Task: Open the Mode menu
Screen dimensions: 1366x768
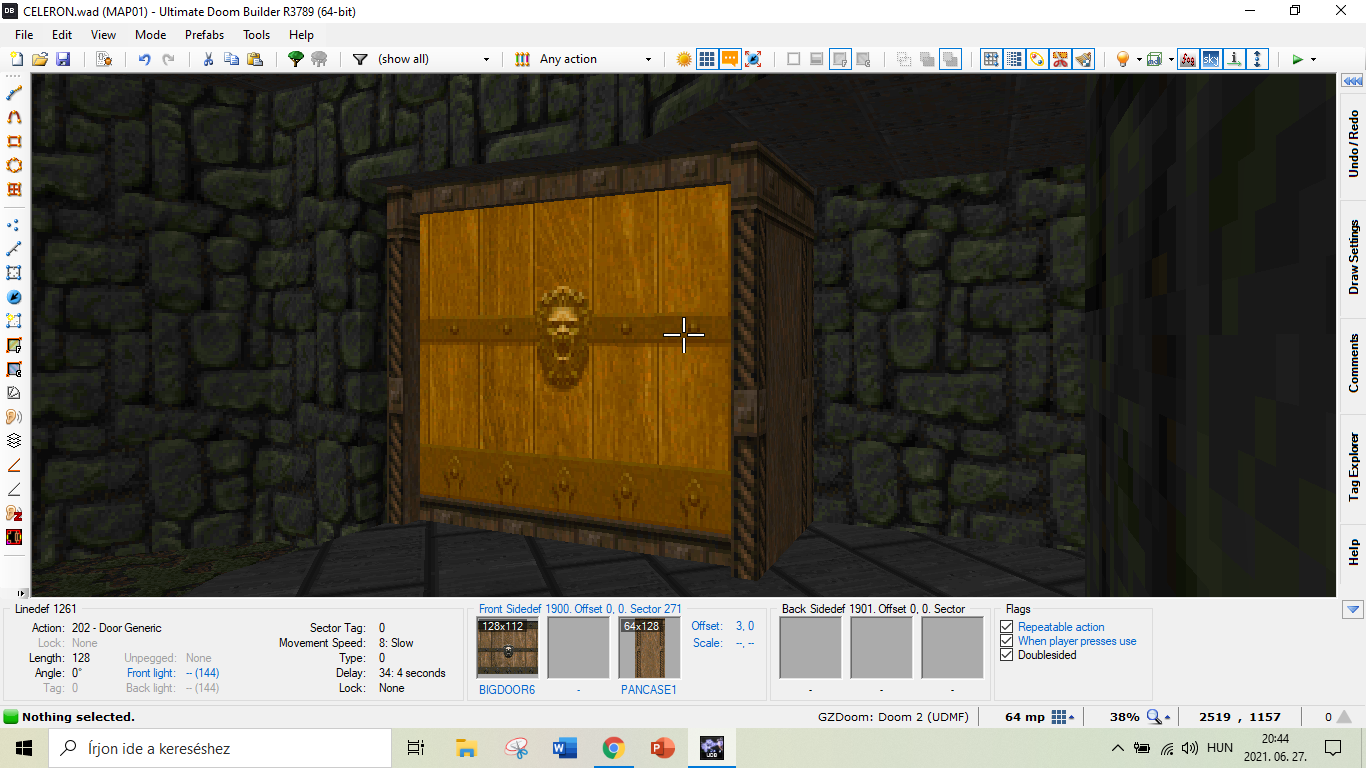Action: tap(151, 34)
